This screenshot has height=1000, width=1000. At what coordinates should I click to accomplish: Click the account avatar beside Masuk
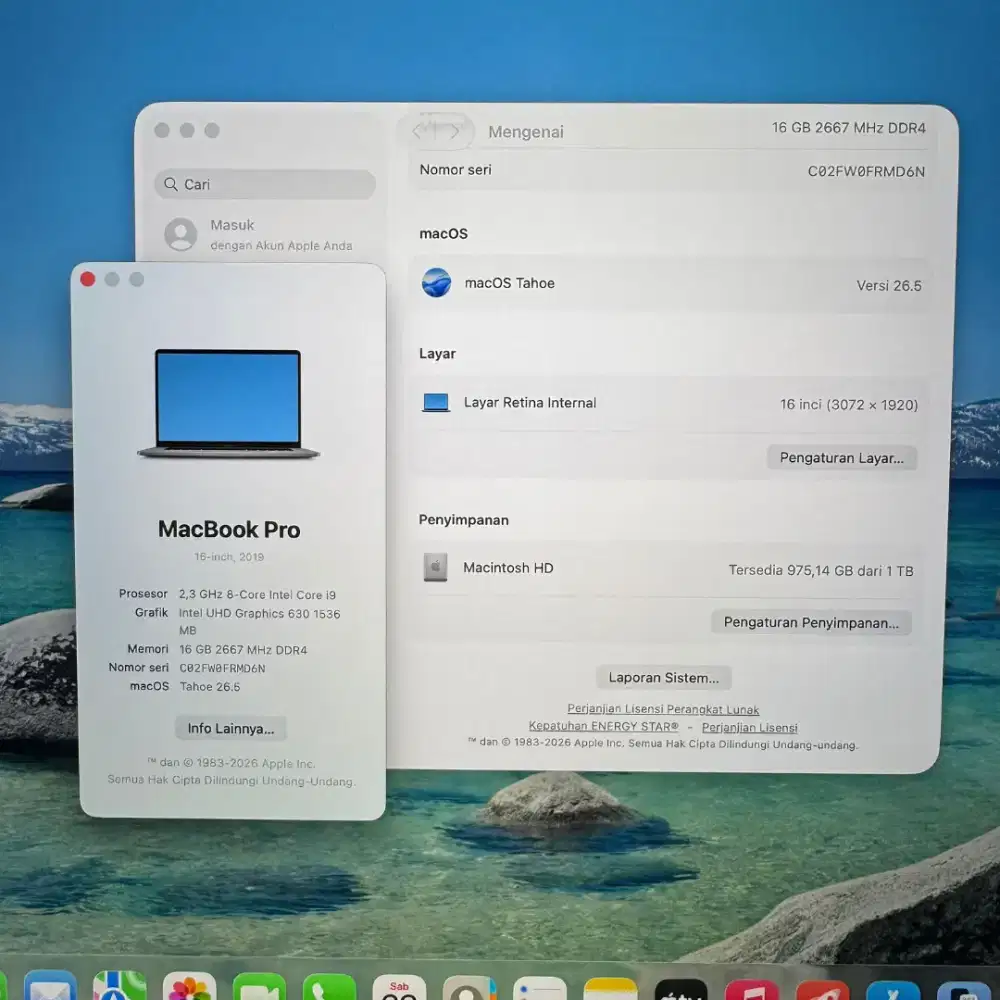[181, 234]
